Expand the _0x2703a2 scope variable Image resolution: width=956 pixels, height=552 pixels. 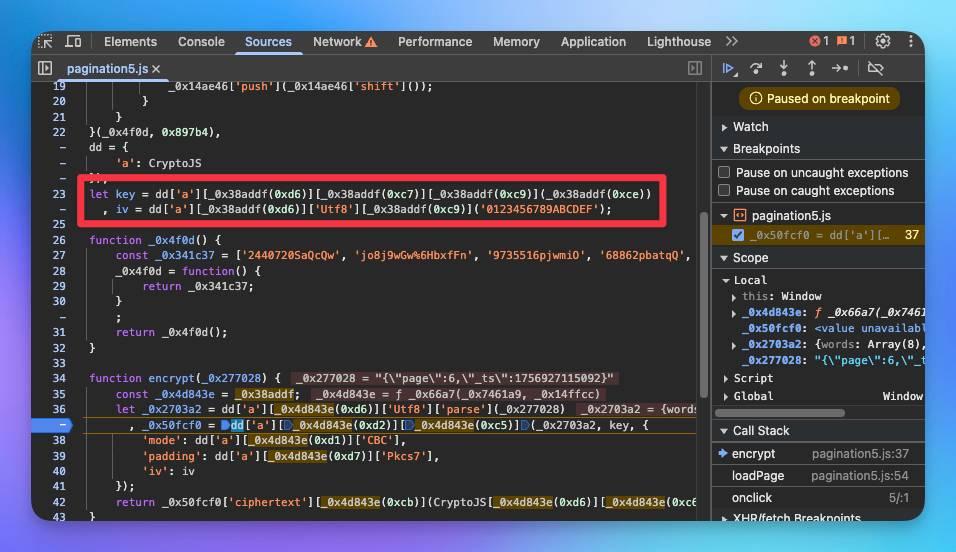pos(734,345)
